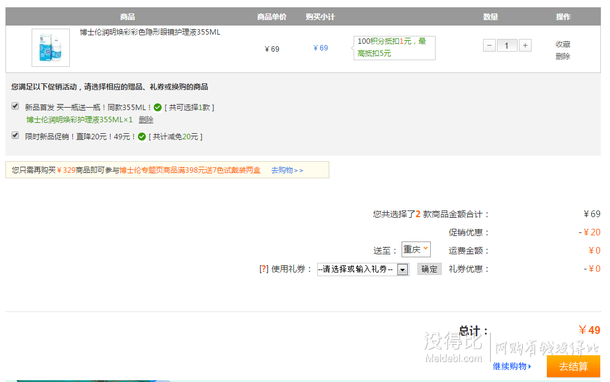Click the 购买小计 column header
The image size is (610, 382).
click(x=320, y=17)
